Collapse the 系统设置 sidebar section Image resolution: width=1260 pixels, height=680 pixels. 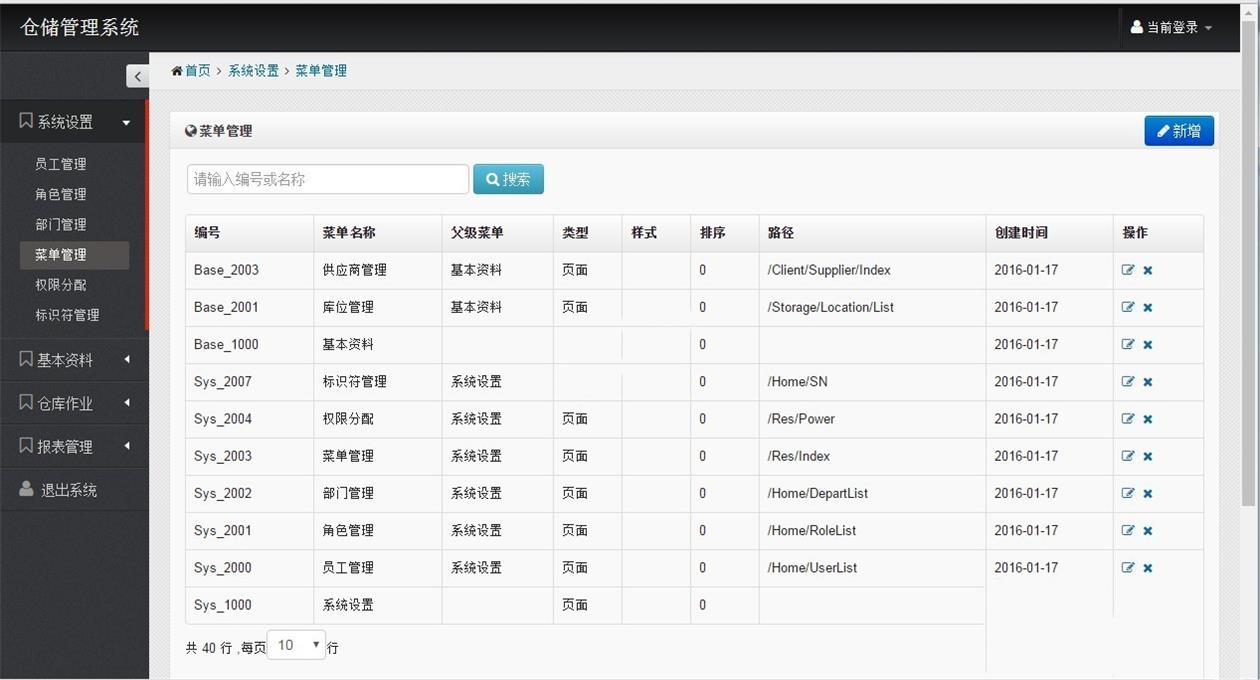(x=75, y=122)
